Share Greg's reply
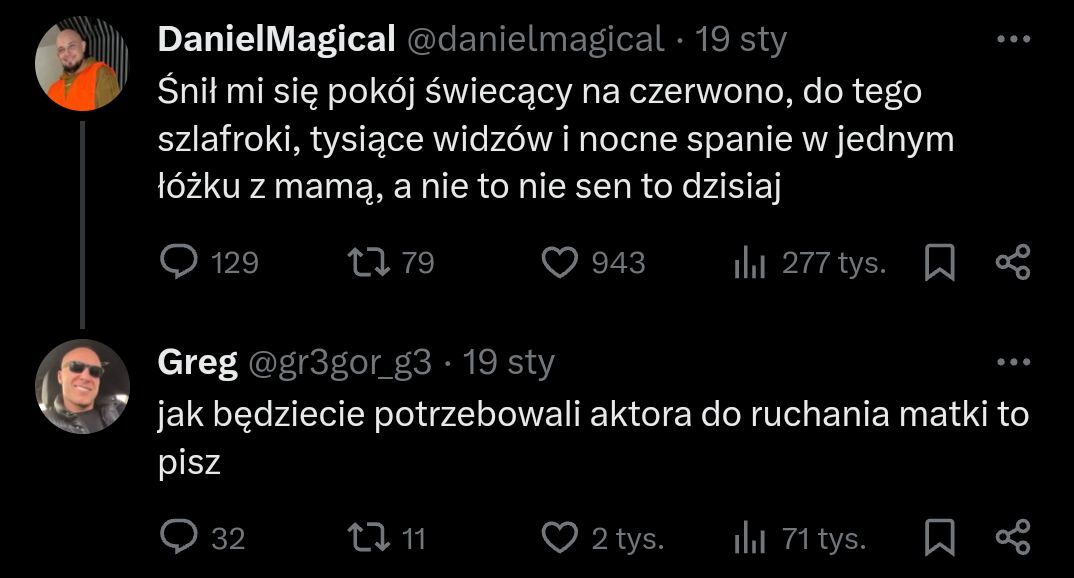Viewport: 1074px width, 578px height. [1013, 539]
